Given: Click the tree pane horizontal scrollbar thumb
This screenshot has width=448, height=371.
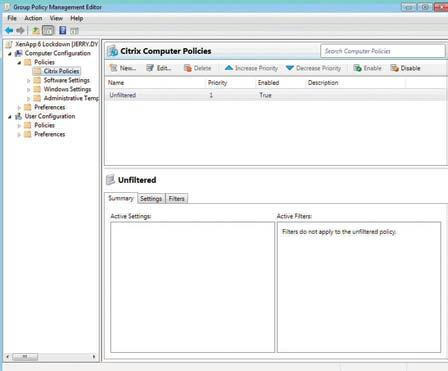Looking at the screenshot, I should 25,356.
